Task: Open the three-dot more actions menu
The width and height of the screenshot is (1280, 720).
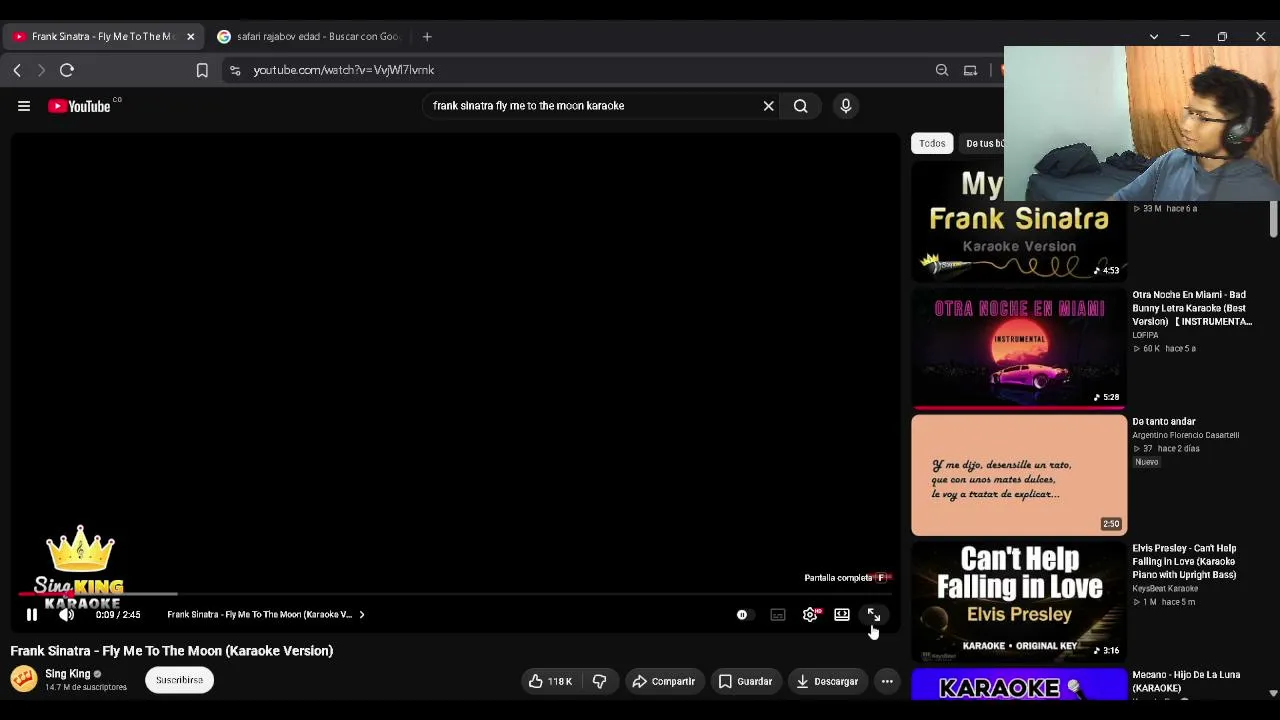Action: [x=887, y=682]
